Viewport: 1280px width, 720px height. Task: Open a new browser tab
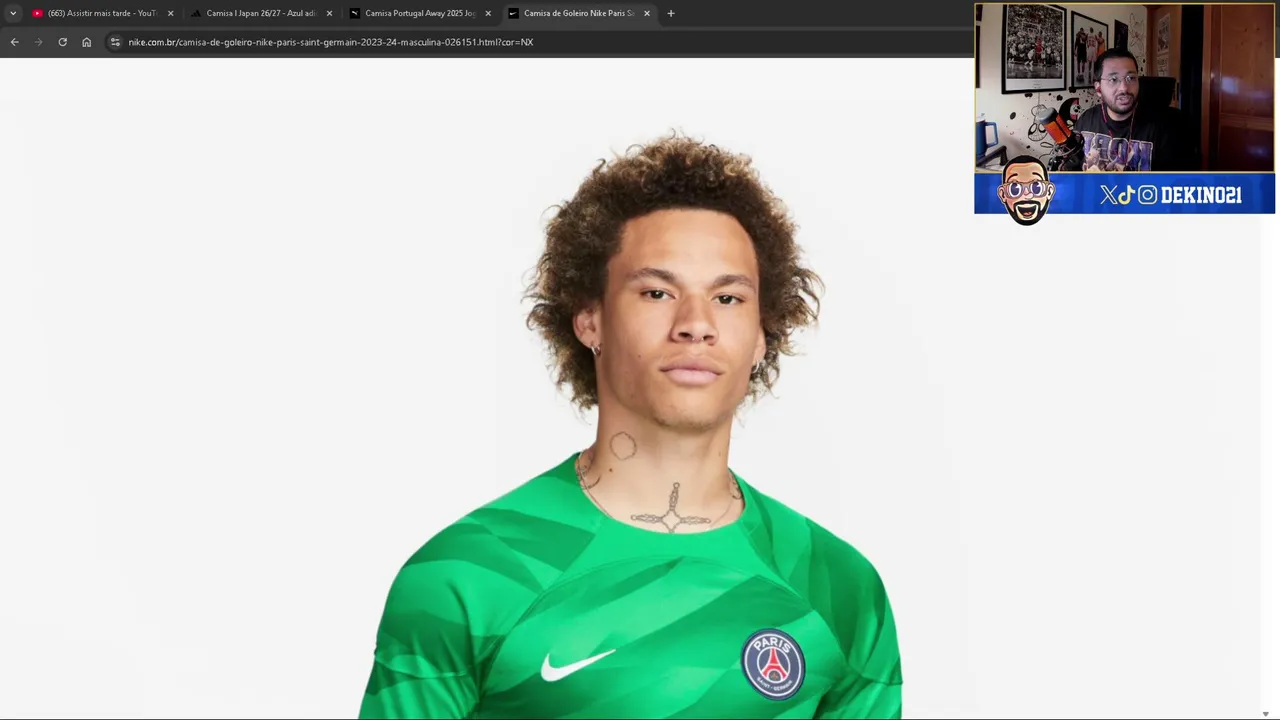click(x=671, y=13)
